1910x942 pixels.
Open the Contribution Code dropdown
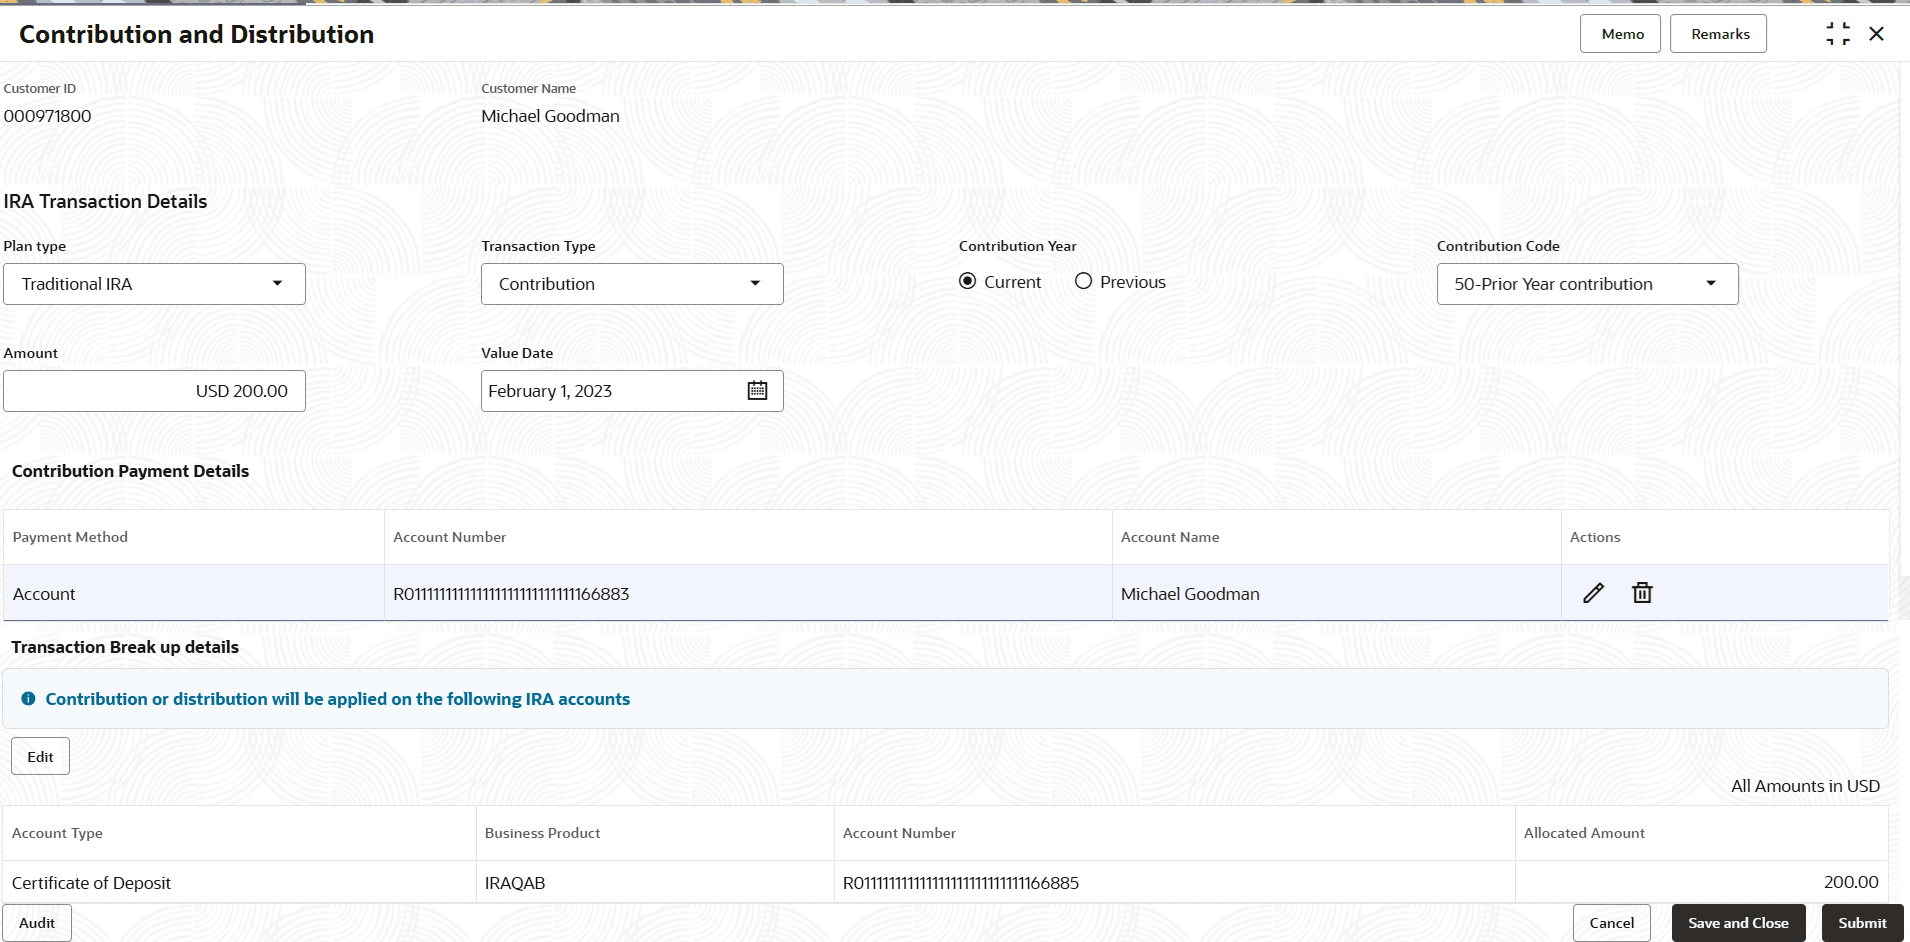click(1587, 284)
